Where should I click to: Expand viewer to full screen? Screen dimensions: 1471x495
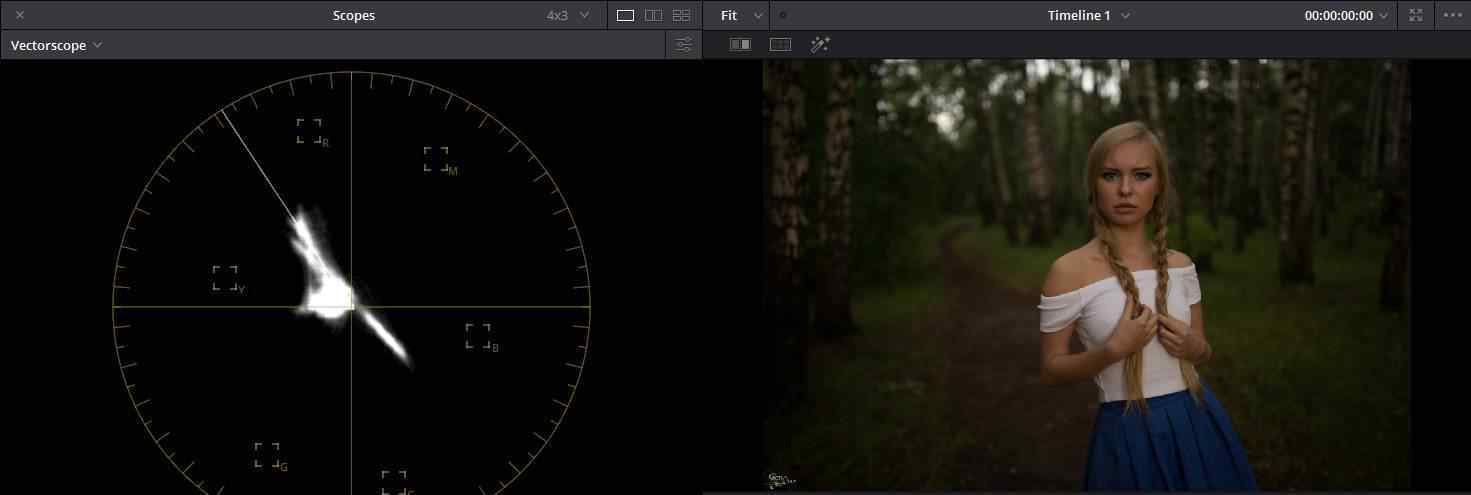pos(1415,15)
